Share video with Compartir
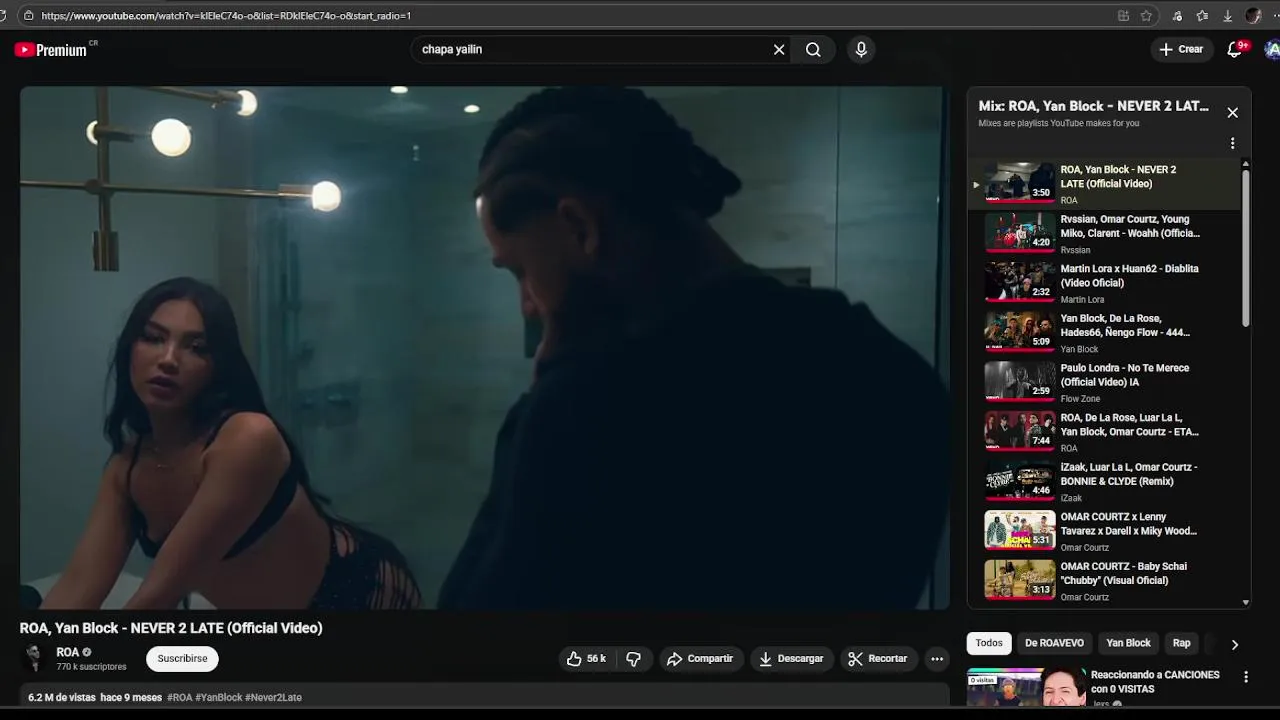The width and height of the screenshot is (1280, 720). point(700,658)
